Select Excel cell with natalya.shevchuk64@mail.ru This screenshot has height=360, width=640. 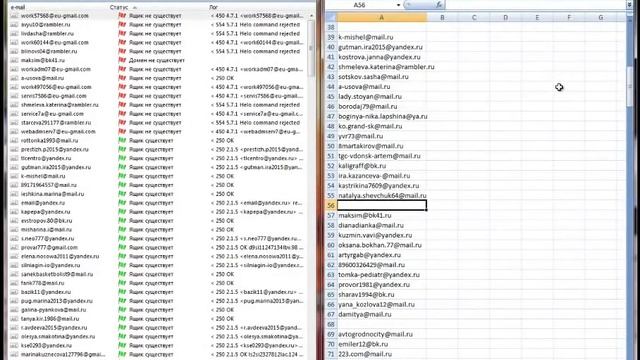[x=382, y=196]
